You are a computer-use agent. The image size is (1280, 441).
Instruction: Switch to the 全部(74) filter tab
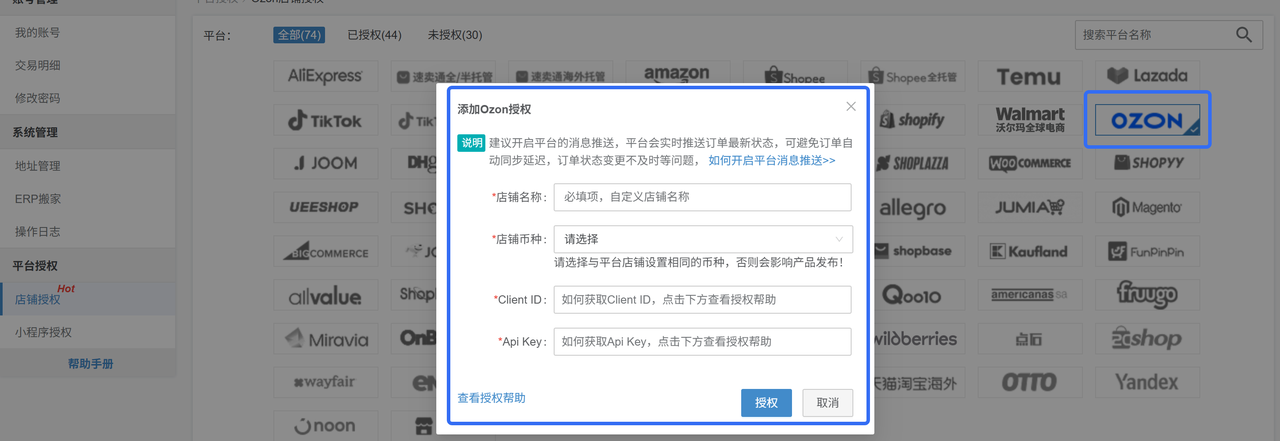(x=299, y=35)
